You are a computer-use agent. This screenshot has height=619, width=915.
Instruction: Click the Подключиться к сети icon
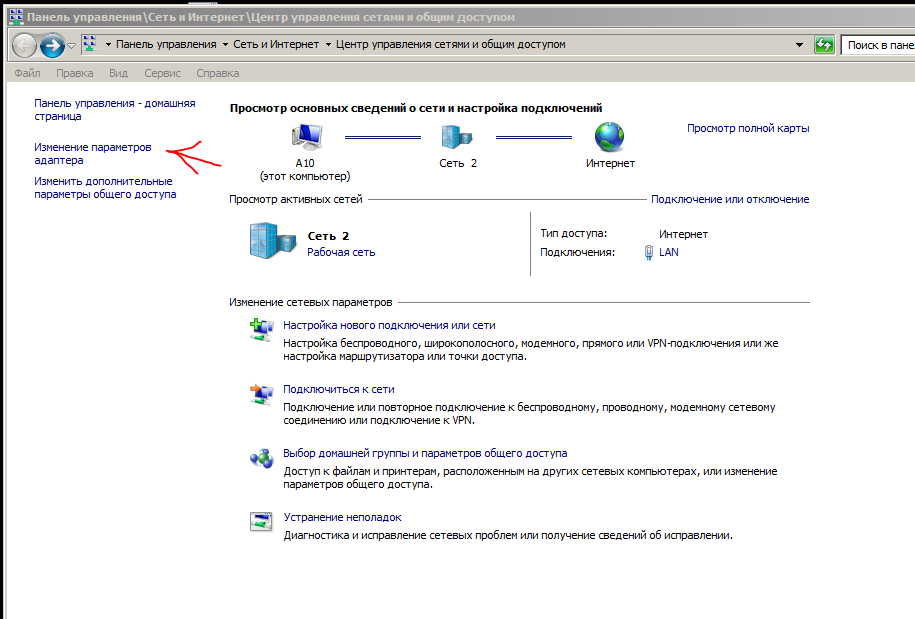coord(260,394)
